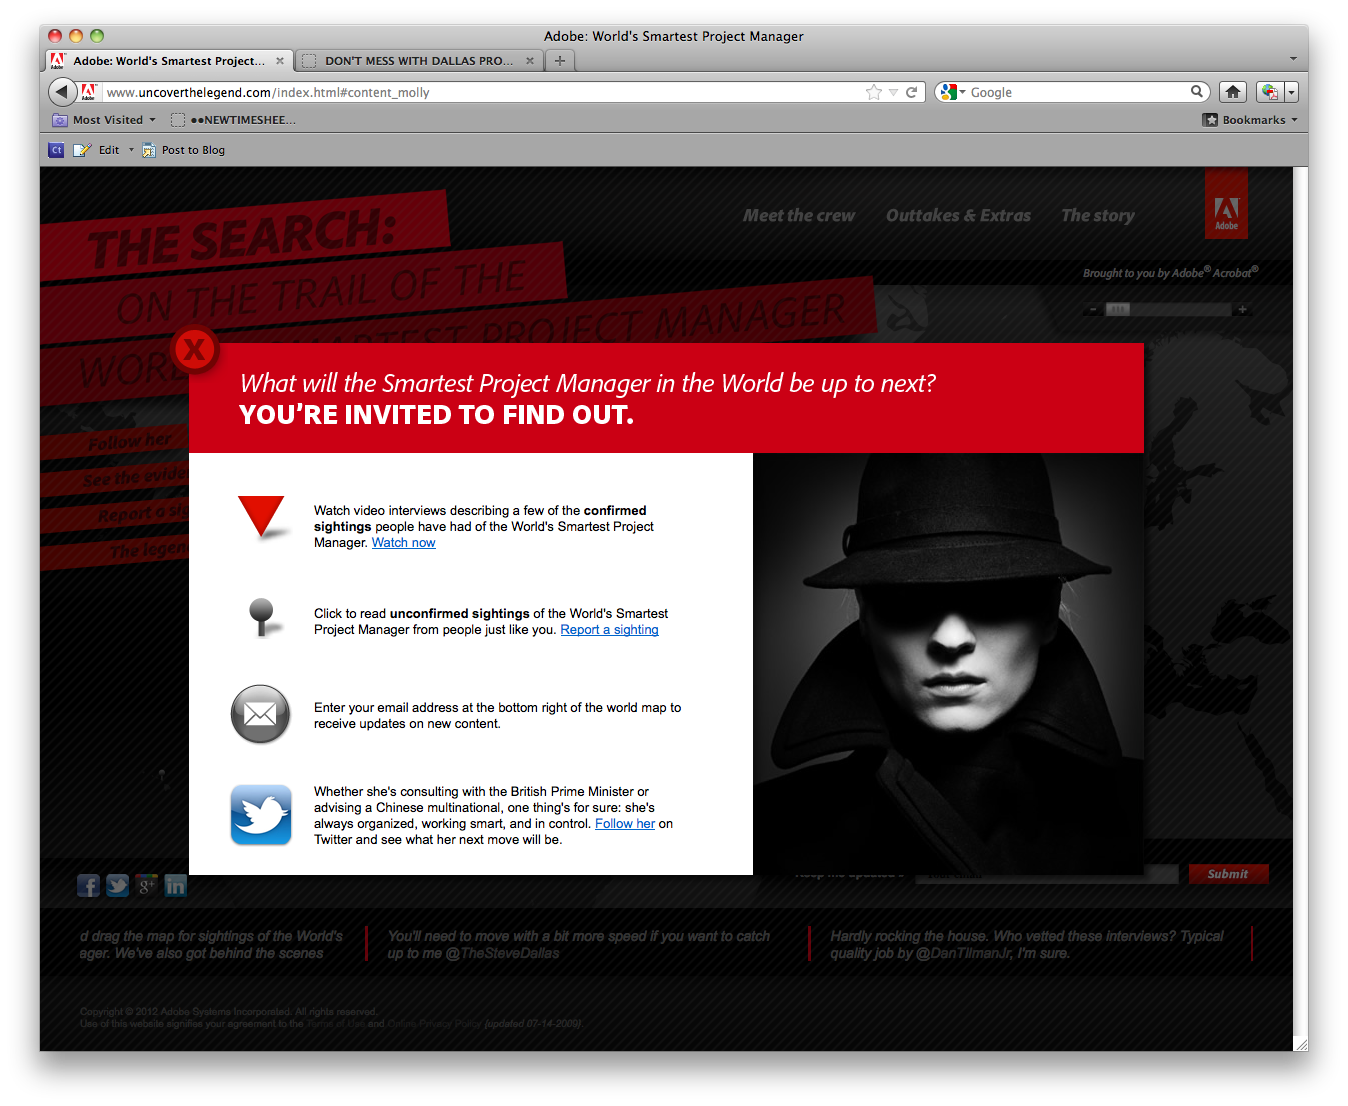Click Post to Blog toolbar item
The image size is (1348, 1106).
point(183,150)
